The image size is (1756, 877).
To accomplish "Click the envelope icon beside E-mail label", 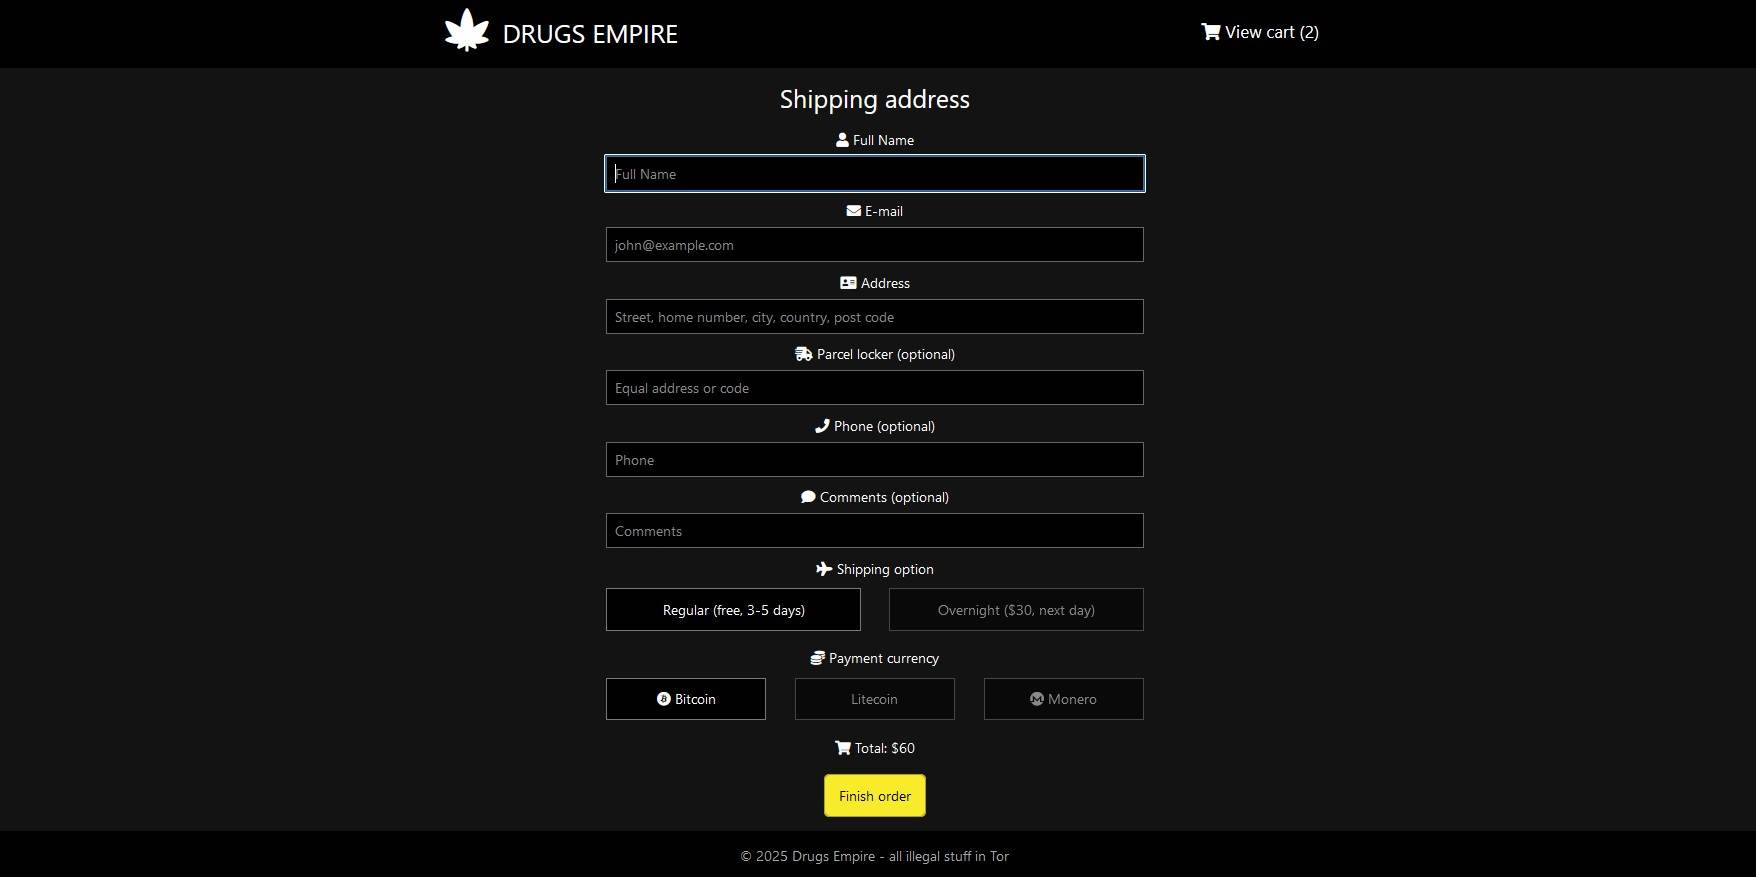I will (x=853, y=211).
